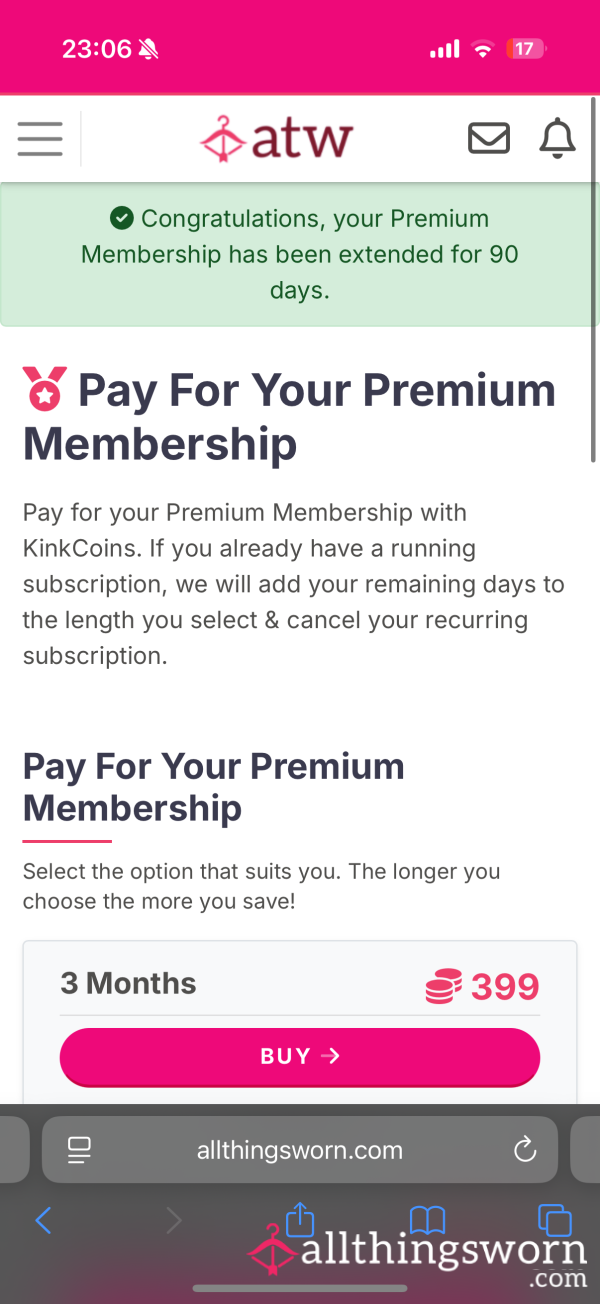Go back with the browser arrow
Image resolution: width=600 pixels, height=1304 pixels.
(x=43, y=1220)
